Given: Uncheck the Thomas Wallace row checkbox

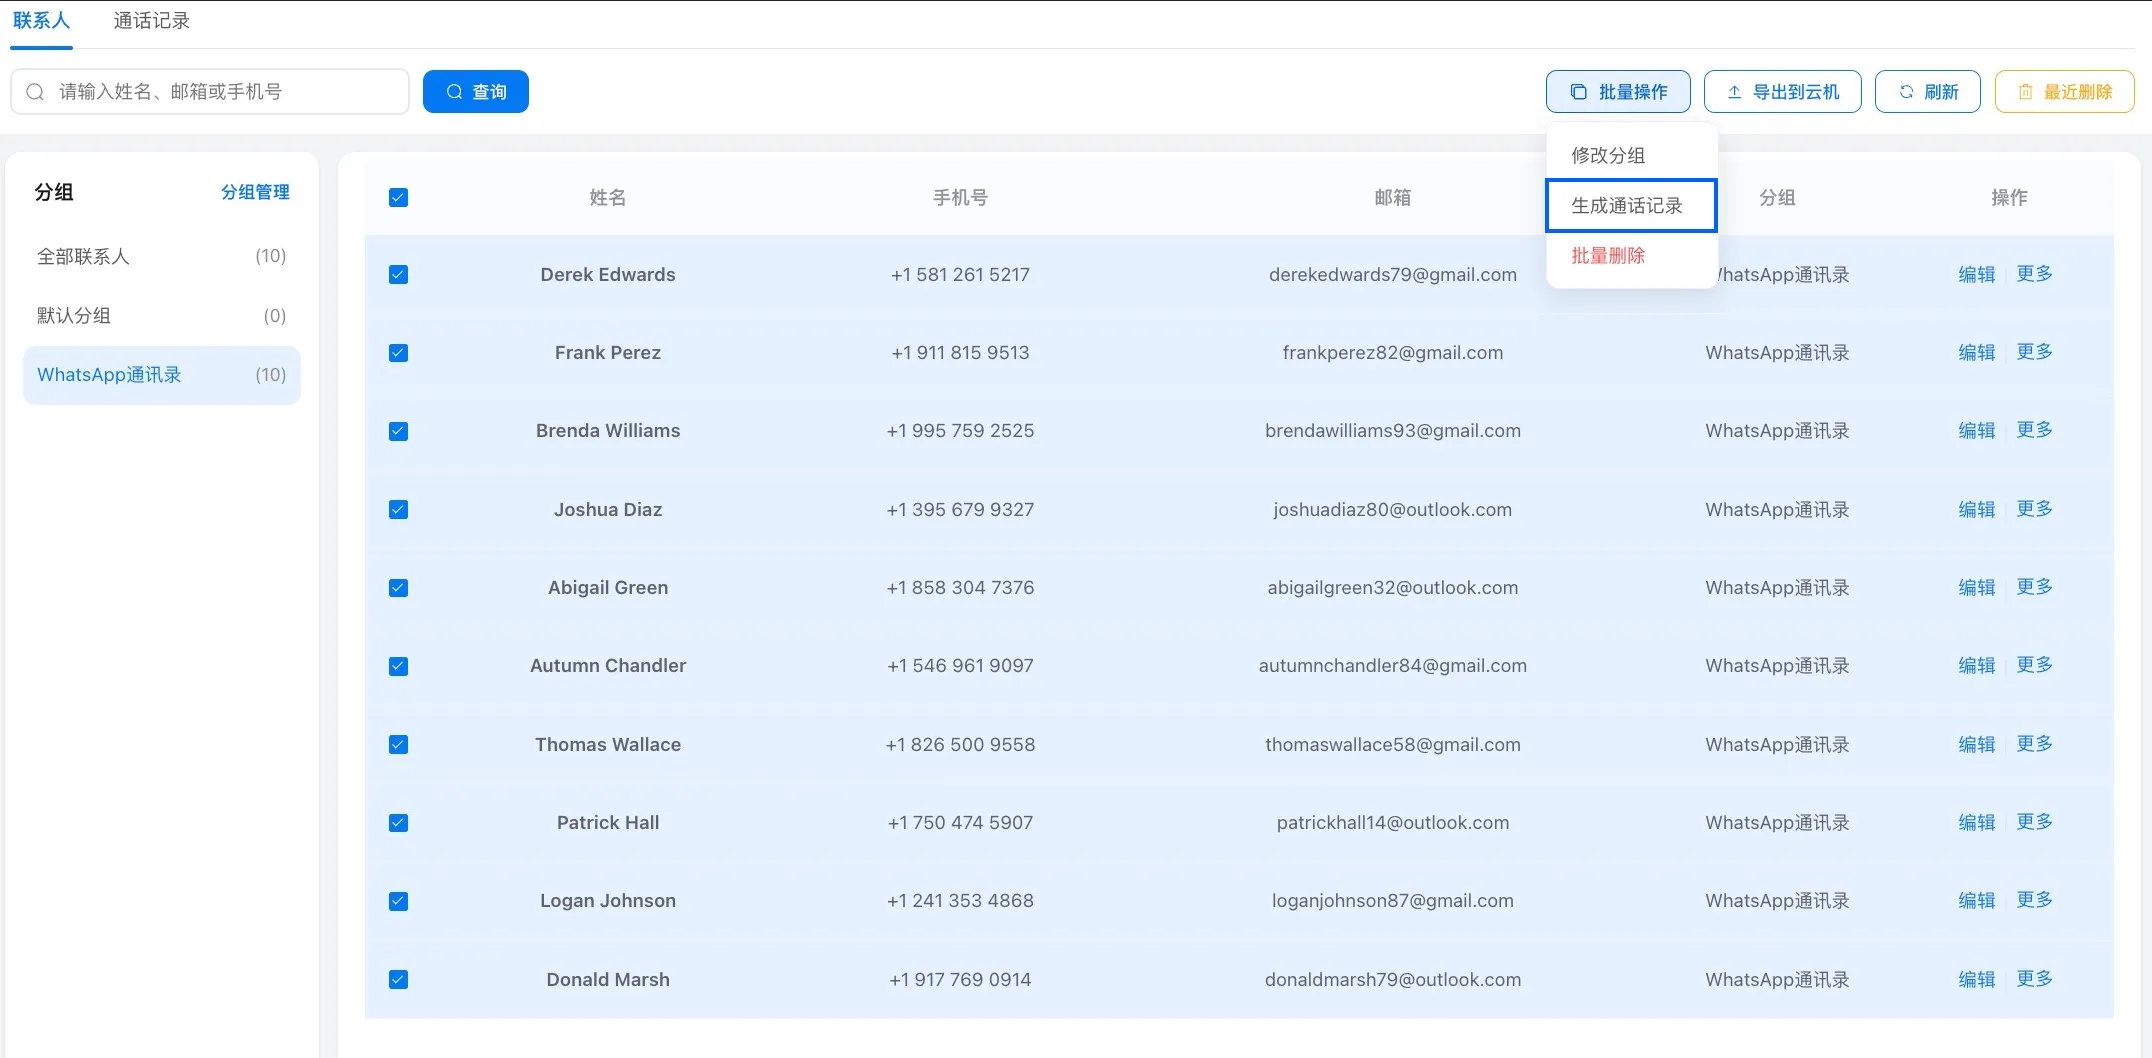Looking at the screenshot, I should [398, 745].
